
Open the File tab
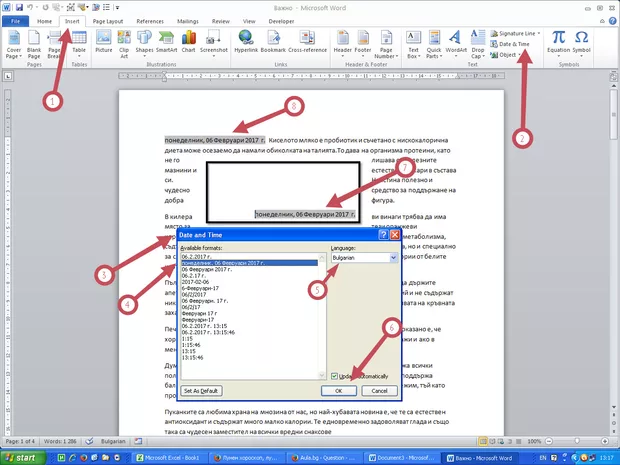[x=15, y=21]
